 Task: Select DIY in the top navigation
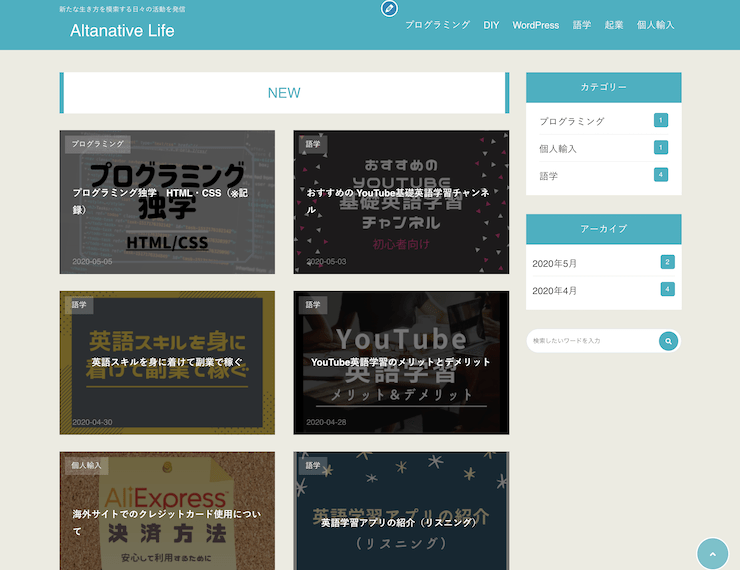point(491,25)
